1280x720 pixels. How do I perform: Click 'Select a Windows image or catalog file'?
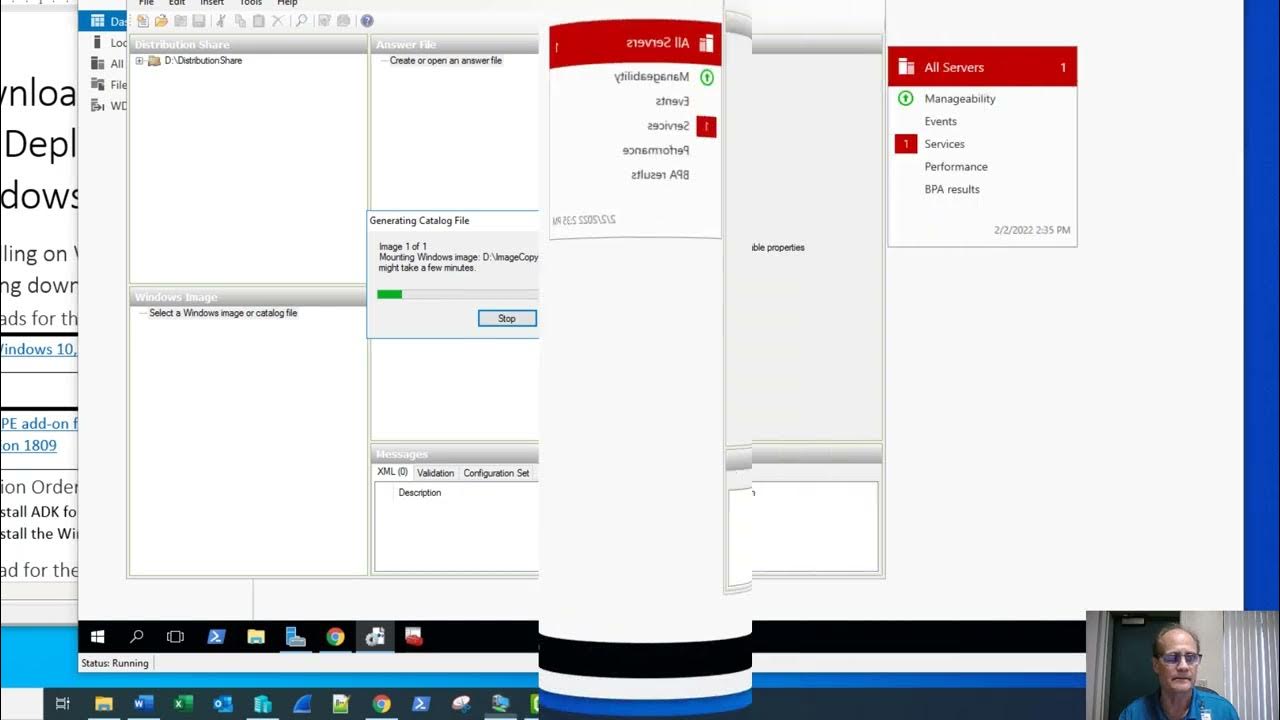223,313
